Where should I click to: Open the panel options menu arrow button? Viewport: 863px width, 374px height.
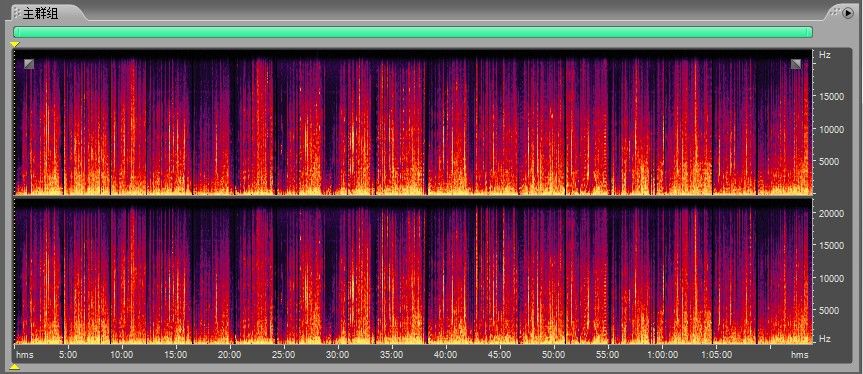point(848,12)
